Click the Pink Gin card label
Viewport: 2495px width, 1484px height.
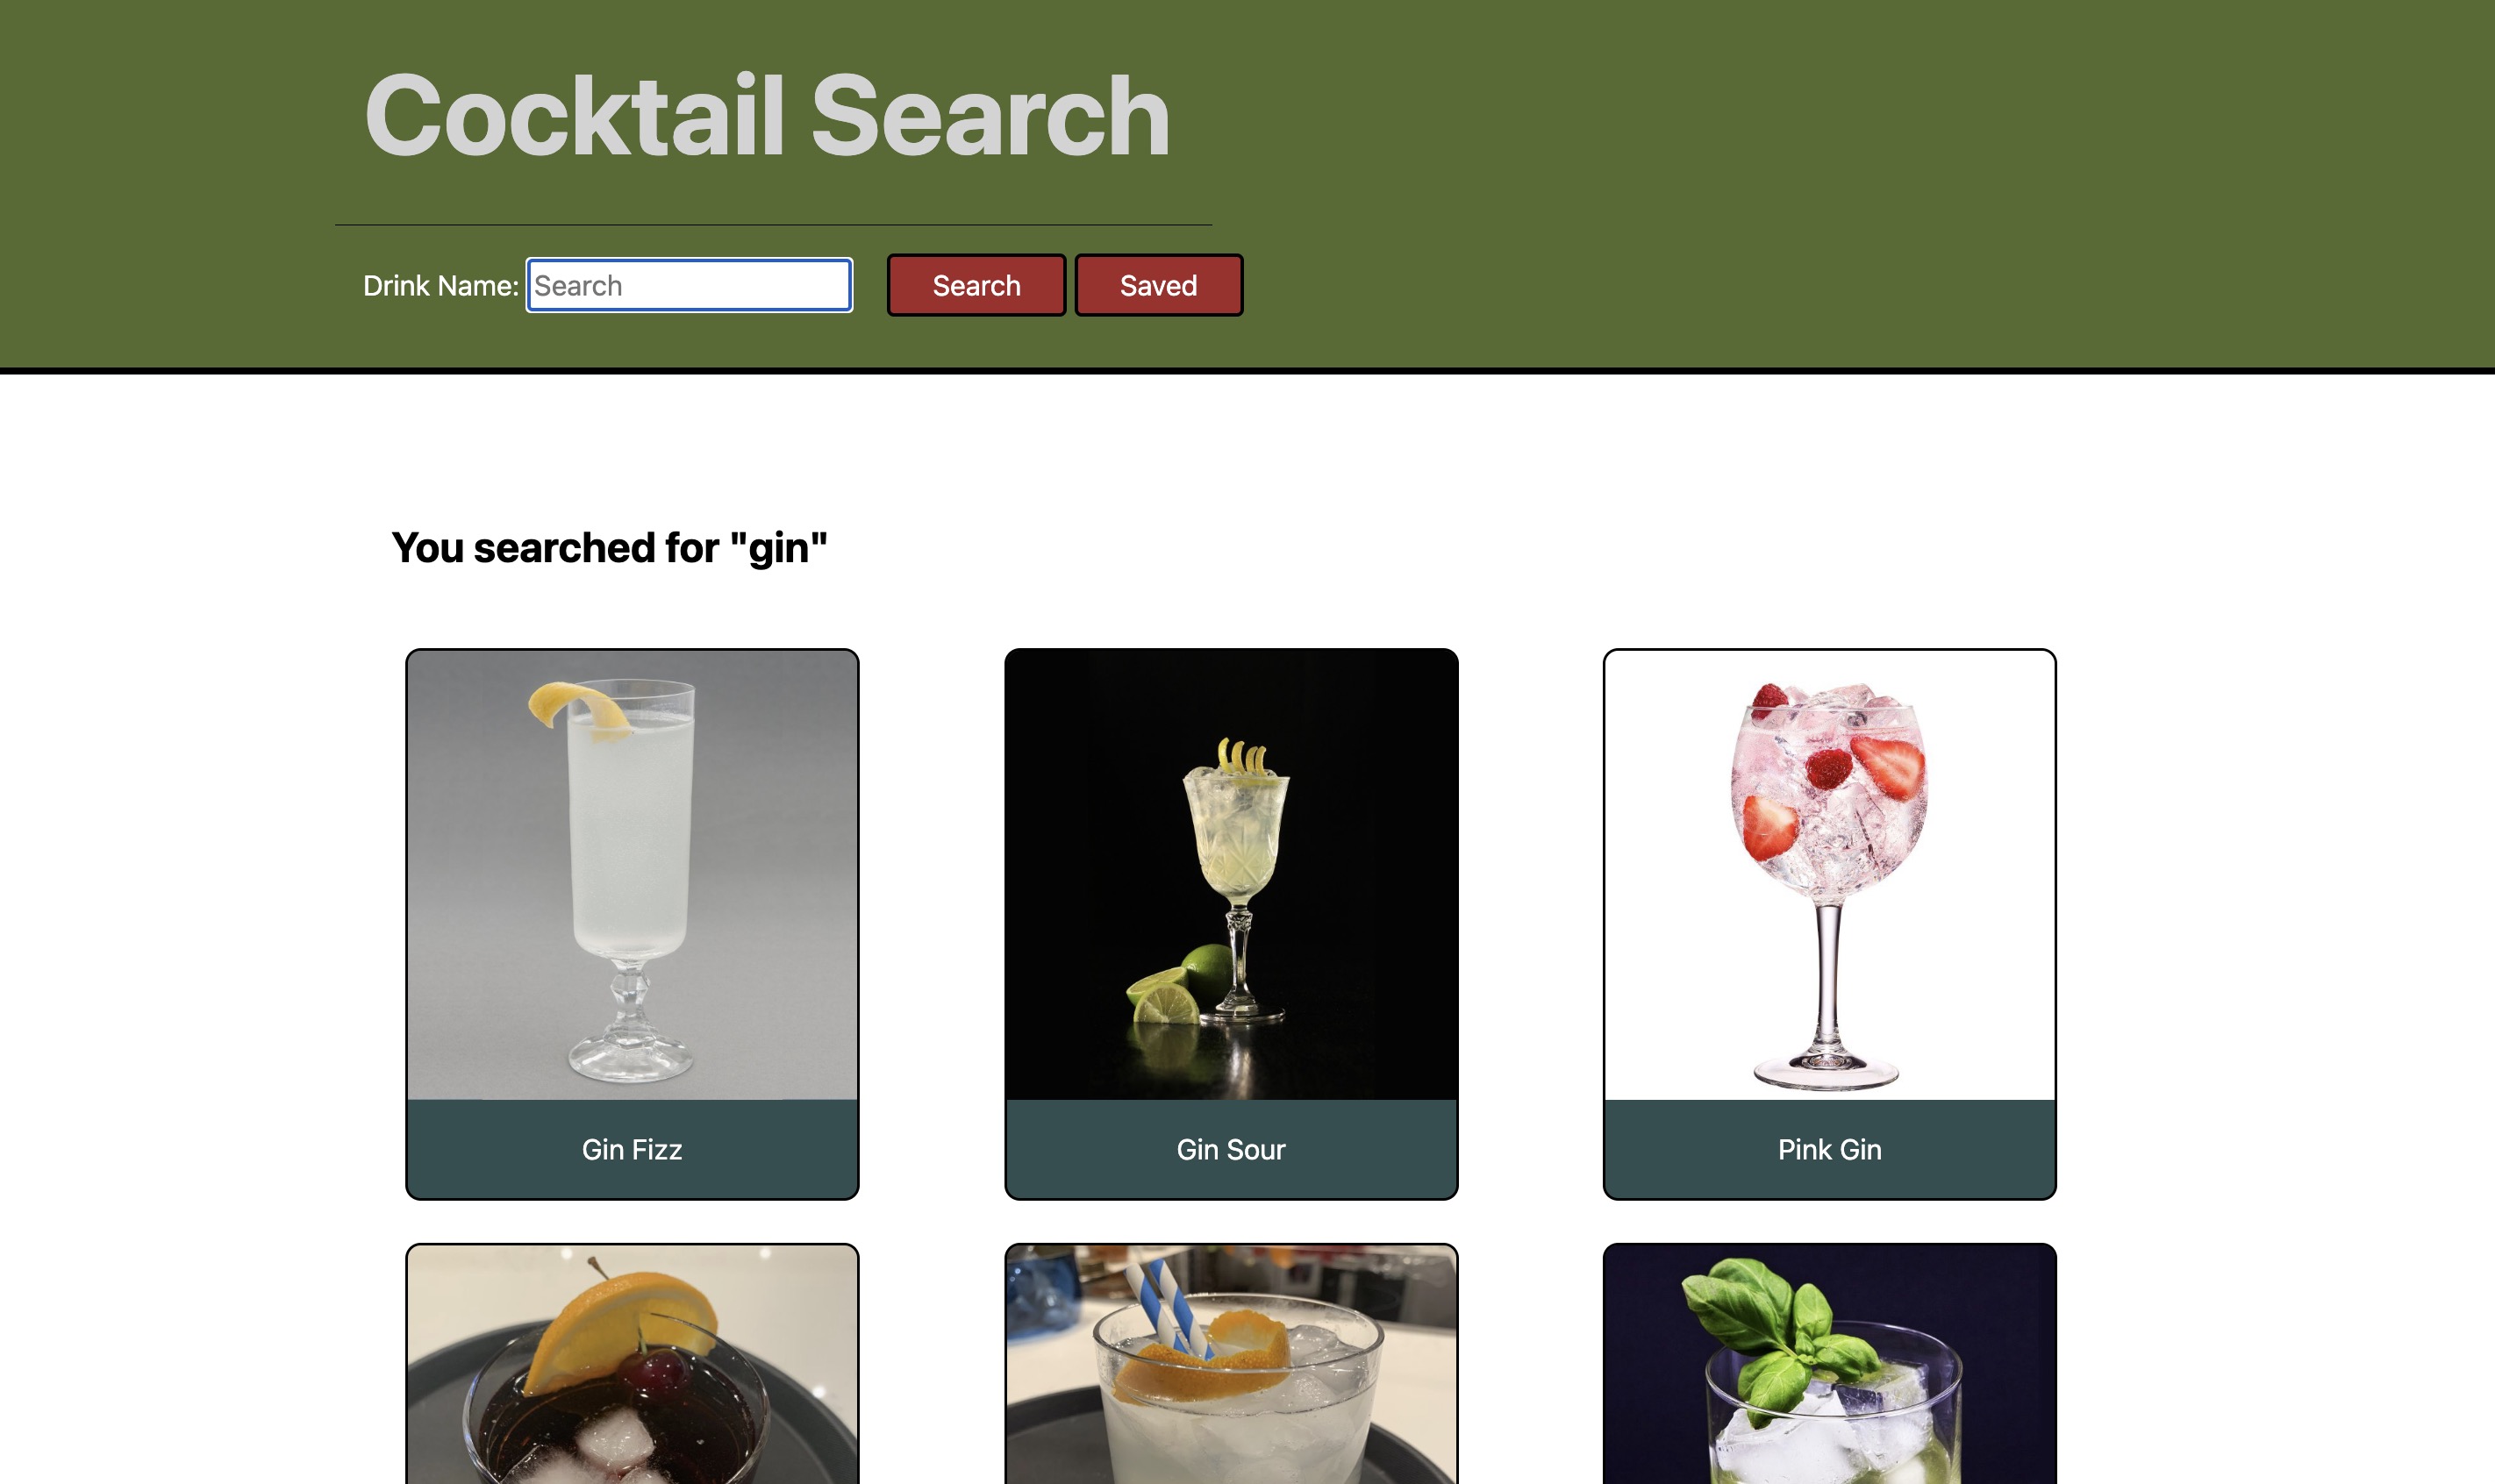point(1829,1149)
